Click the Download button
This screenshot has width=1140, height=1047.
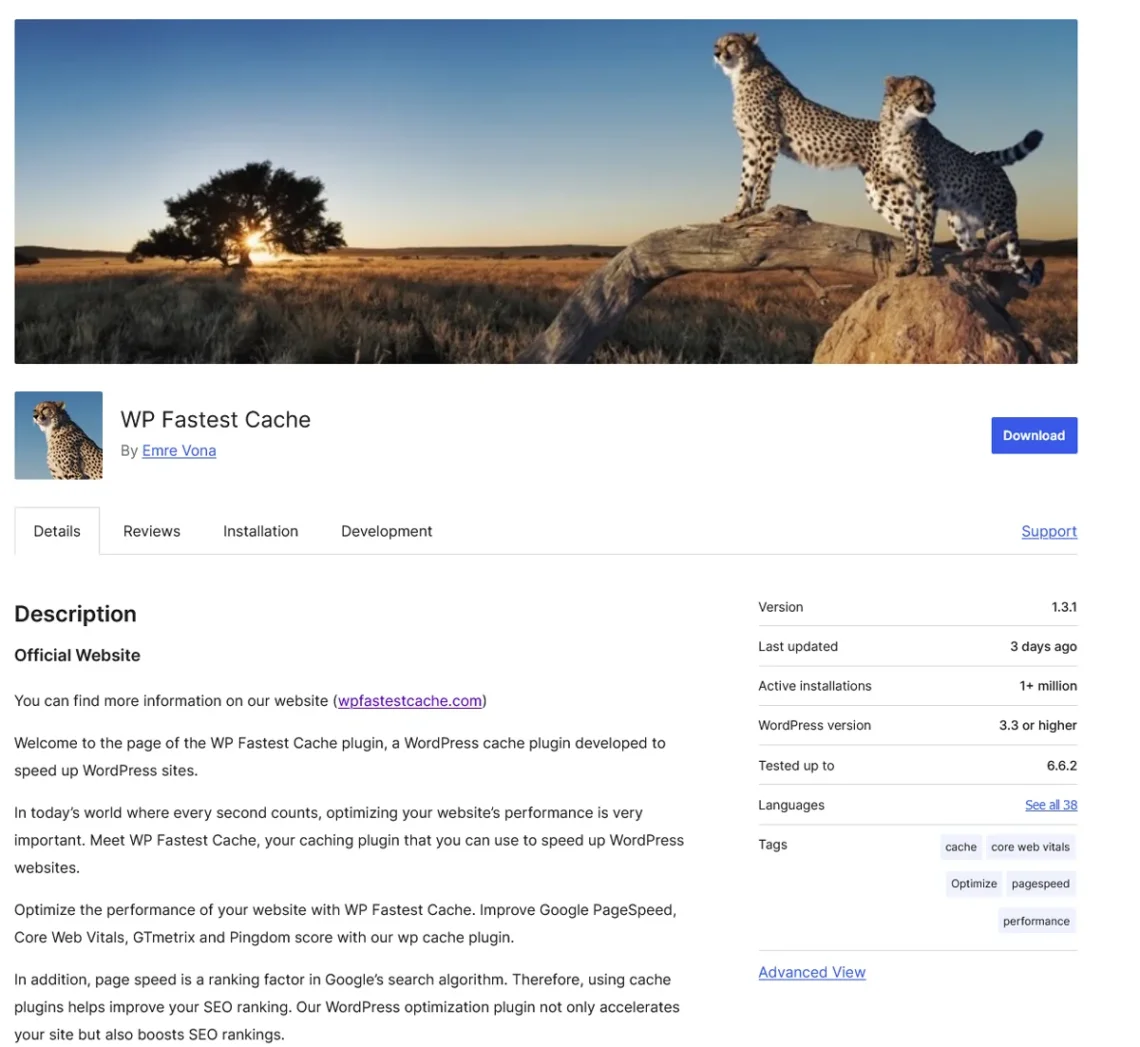(x=1034, y=435)
